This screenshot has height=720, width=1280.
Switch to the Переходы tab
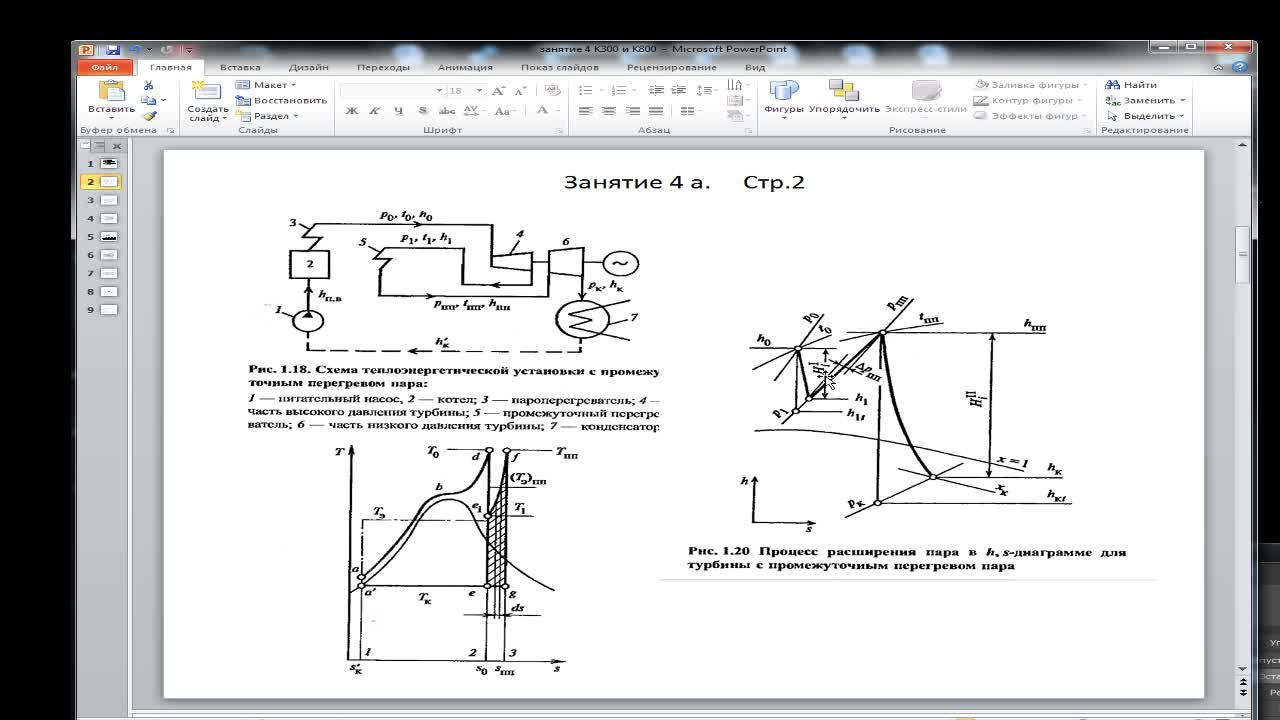(x=383, y=67)
